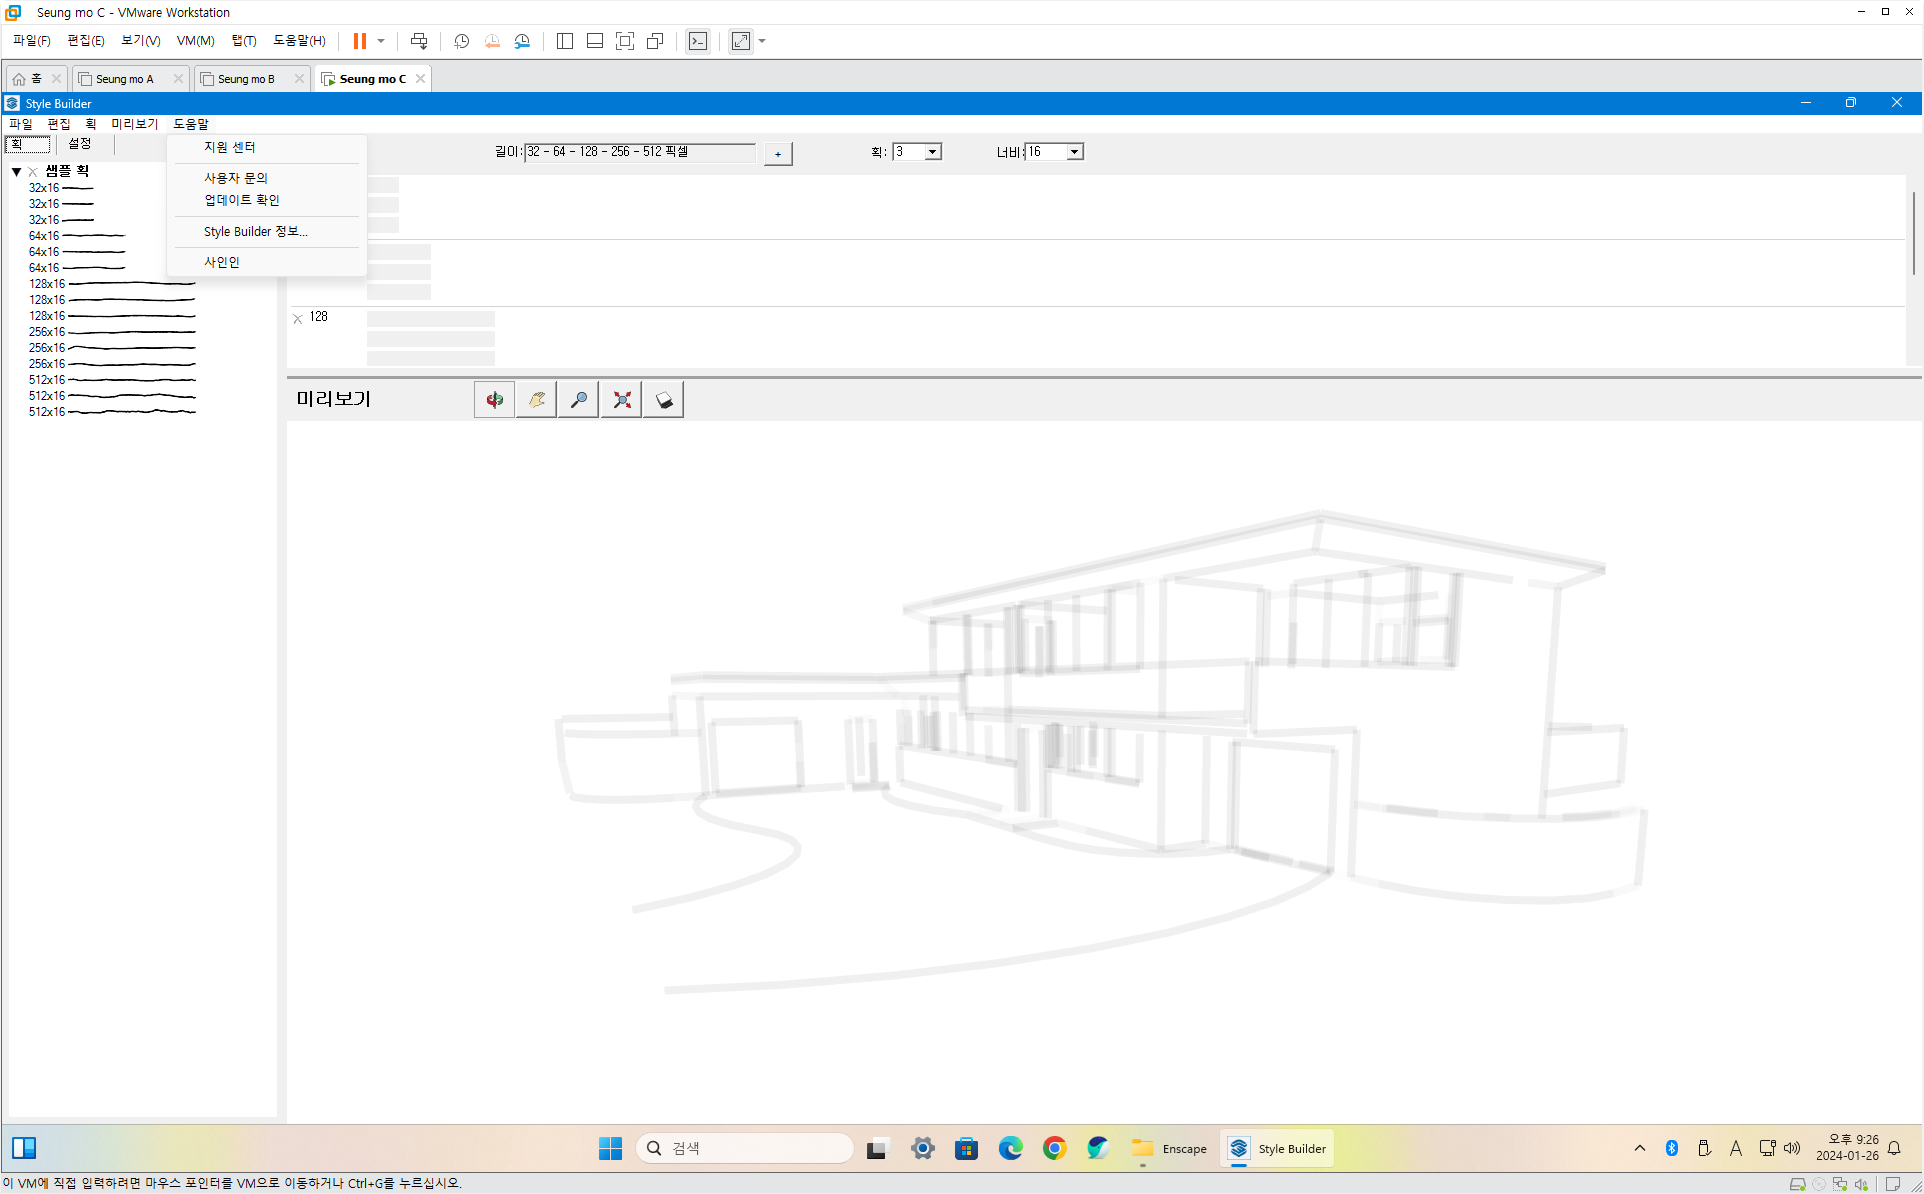
Task: Open the 너비 dropdown showing 16
Action: (x=1074, y=152)
